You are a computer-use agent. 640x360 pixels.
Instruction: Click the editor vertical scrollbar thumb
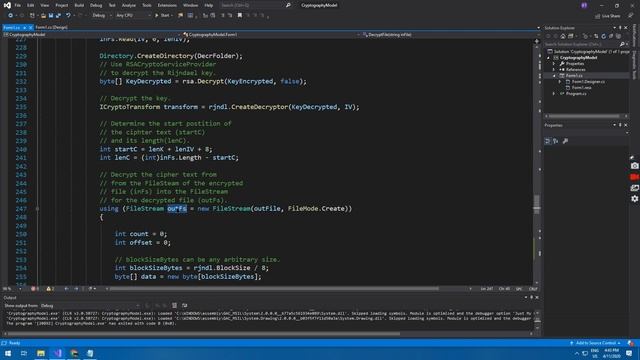click(x=536, y=204)
